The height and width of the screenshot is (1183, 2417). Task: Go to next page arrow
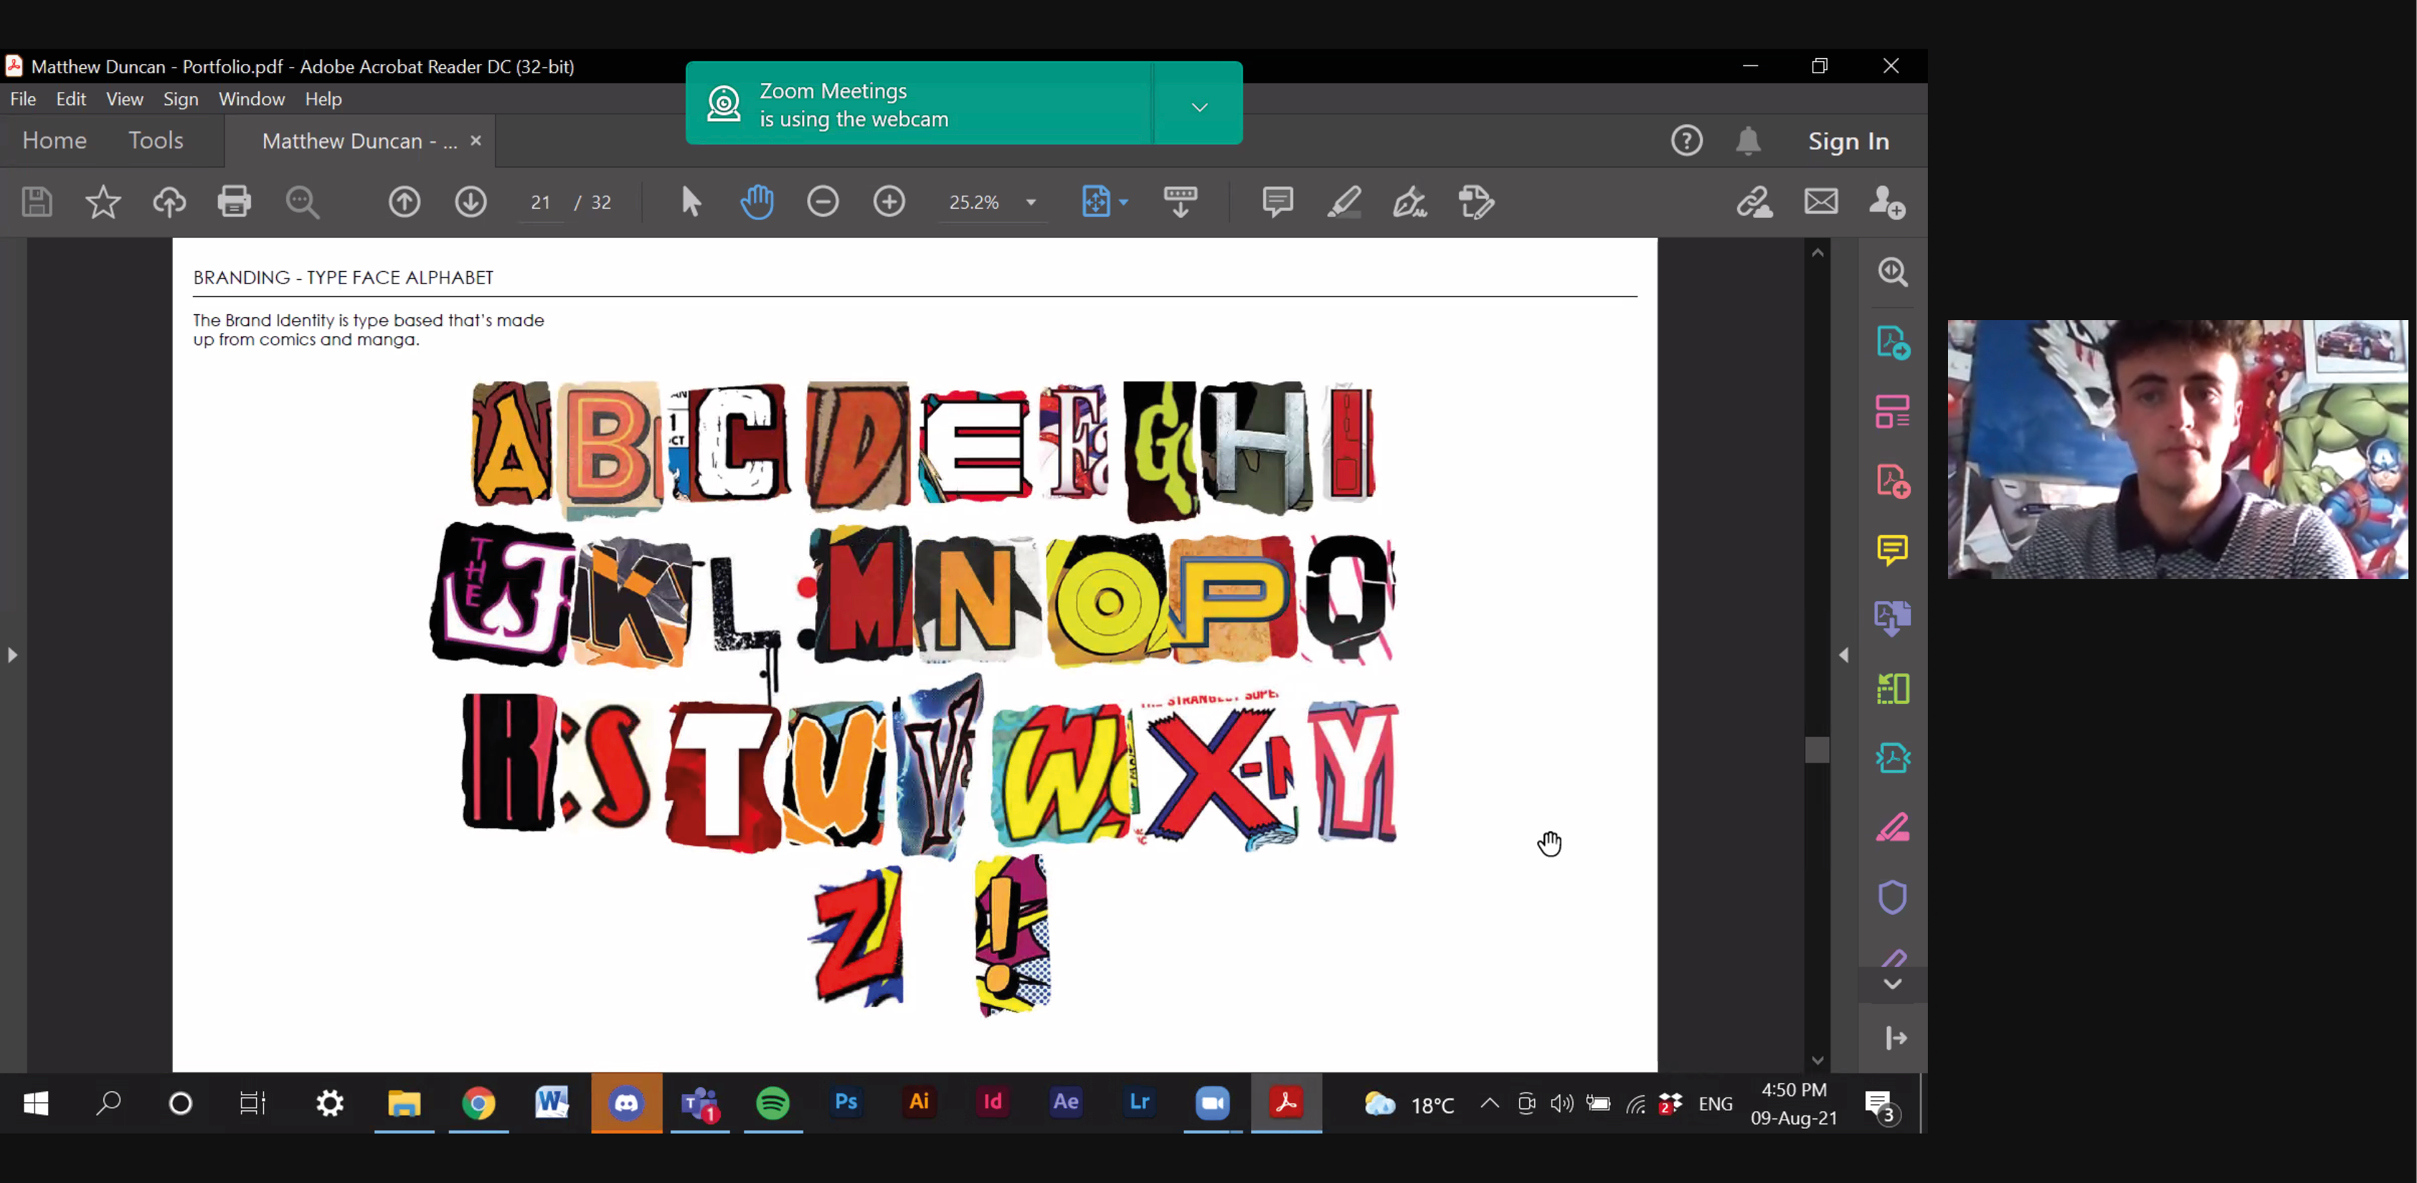click(x=471, y=202)
